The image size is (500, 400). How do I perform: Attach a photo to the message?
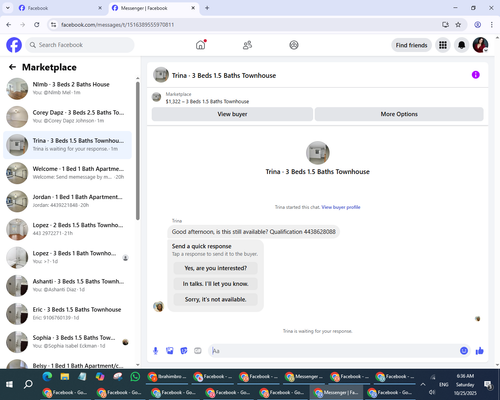[x=170, y=351]
